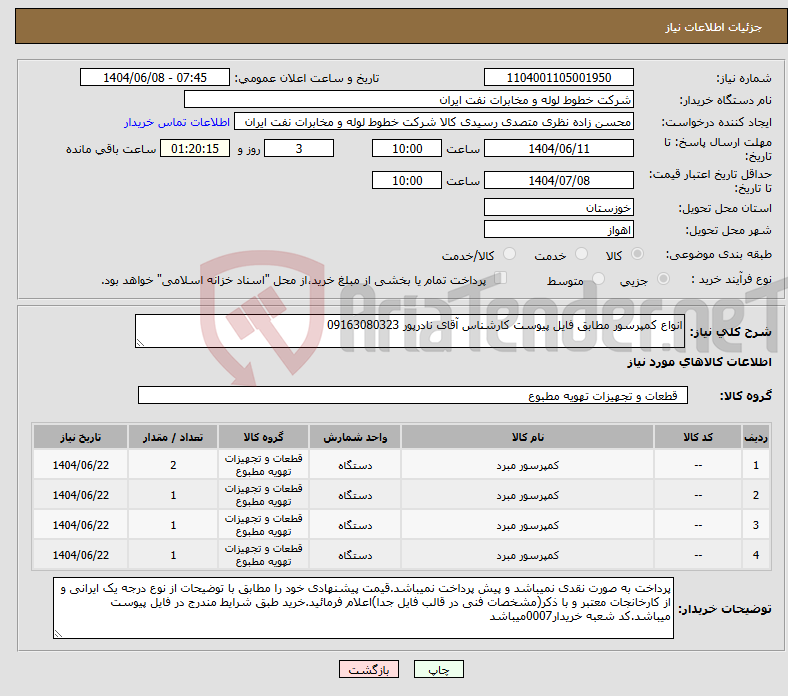
Task: Click quantity 2 in row 1
Action: click(173, 465)
